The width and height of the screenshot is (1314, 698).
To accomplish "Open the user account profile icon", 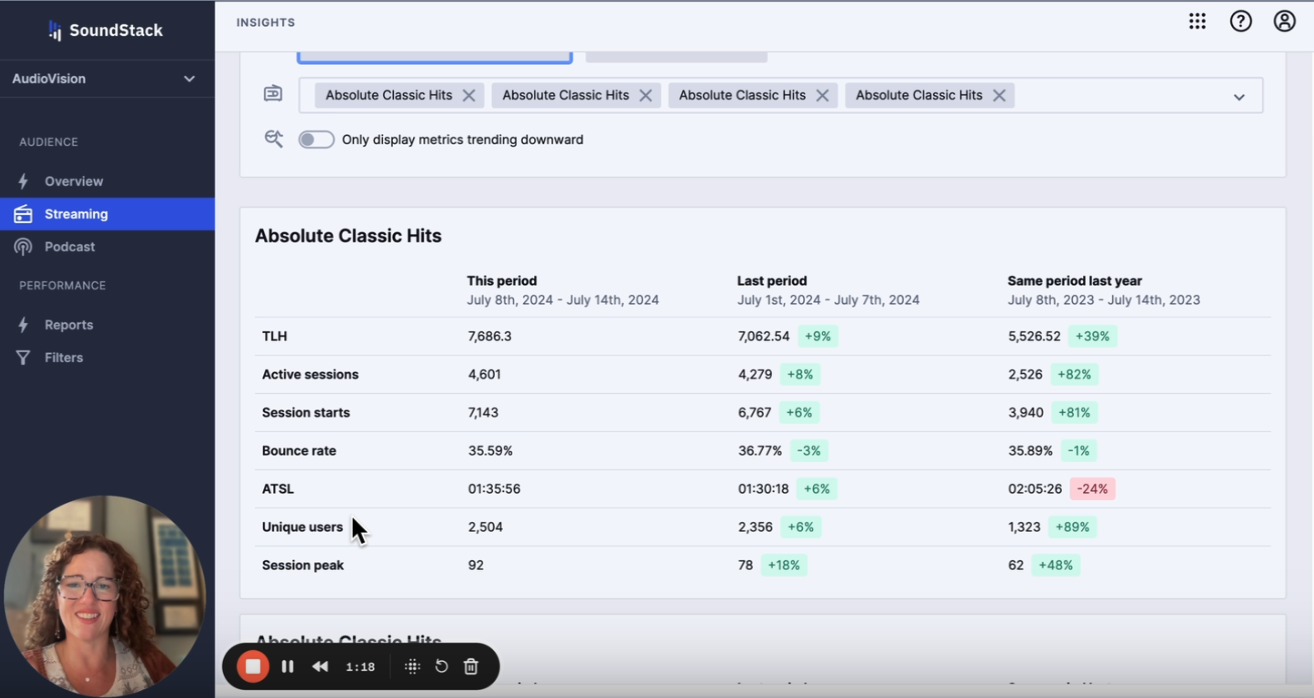I will (x=1284, y=21).
